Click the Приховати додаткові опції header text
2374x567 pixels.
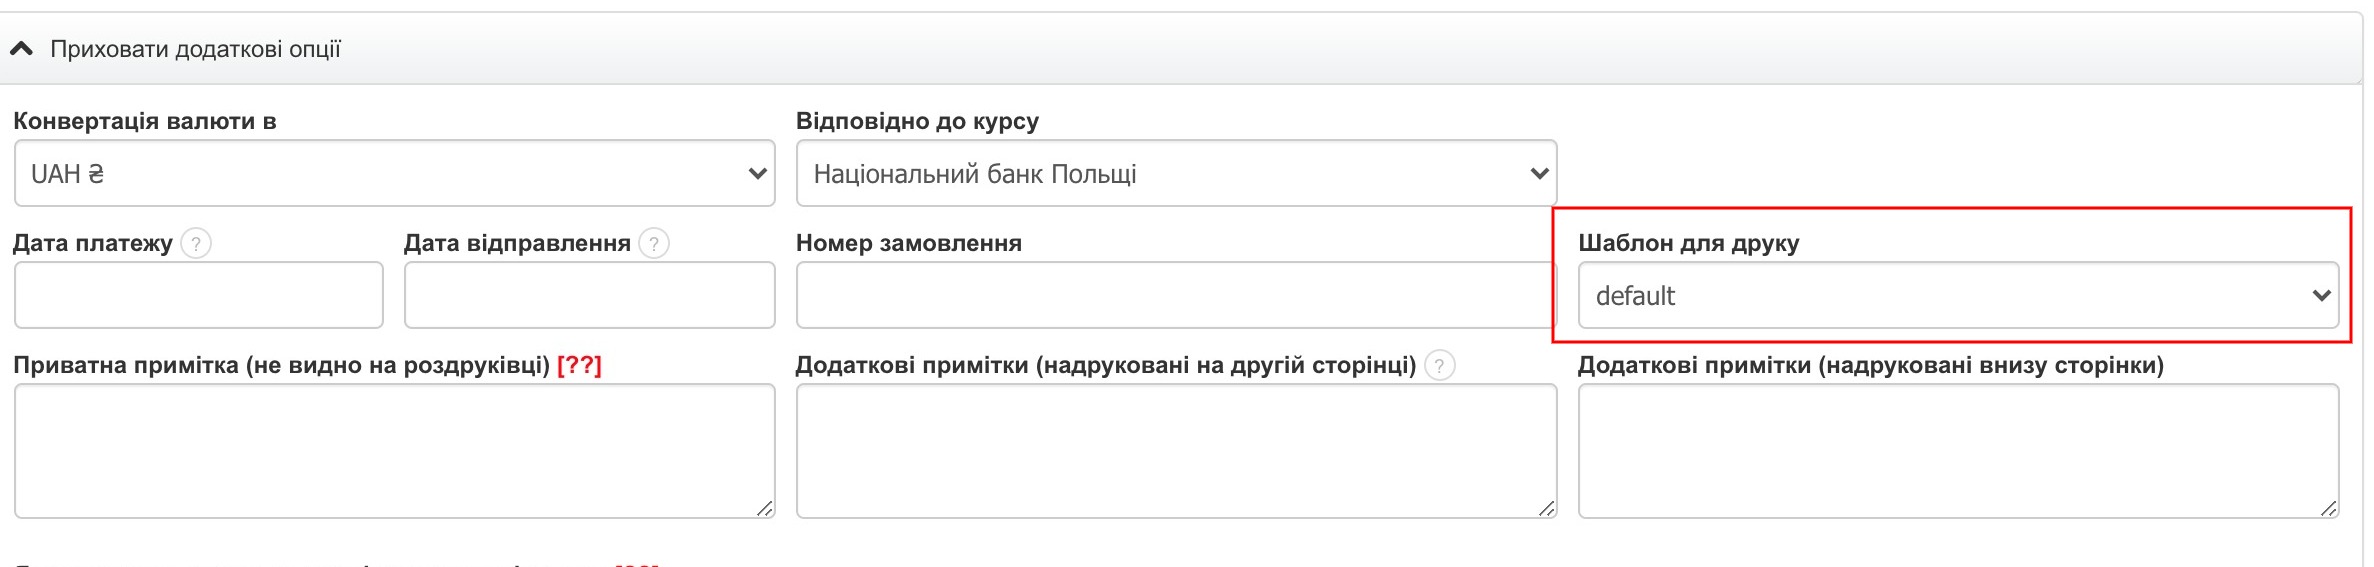(x=195, y=49)
